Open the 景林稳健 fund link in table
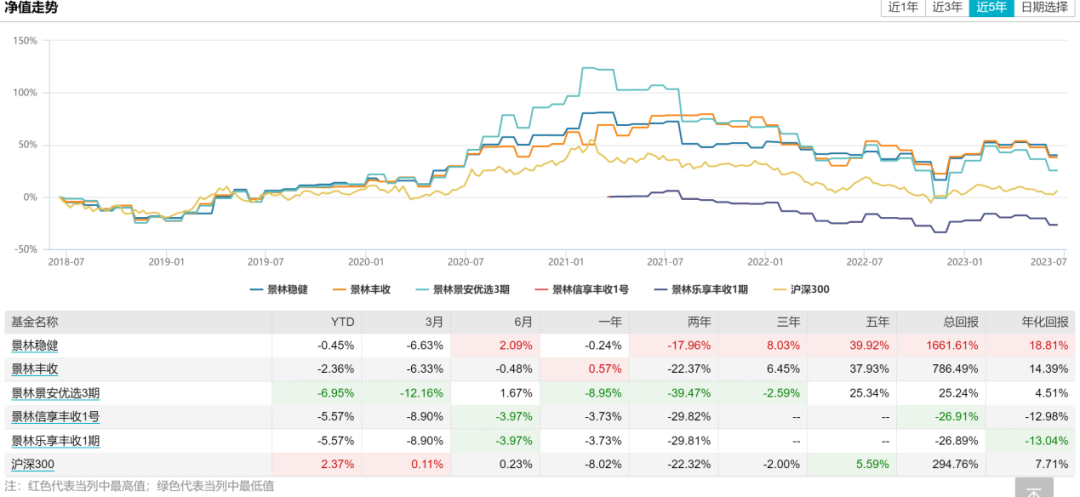 [34, 345]
